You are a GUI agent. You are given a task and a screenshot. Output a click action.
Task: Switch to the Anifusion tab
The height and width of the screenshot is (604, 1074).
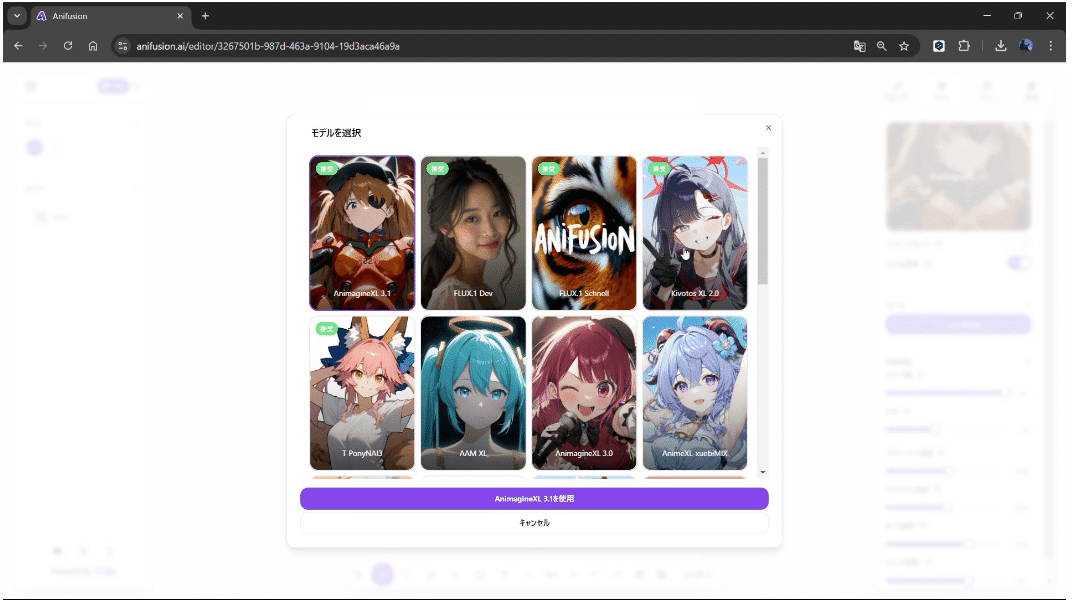point(110,16)
